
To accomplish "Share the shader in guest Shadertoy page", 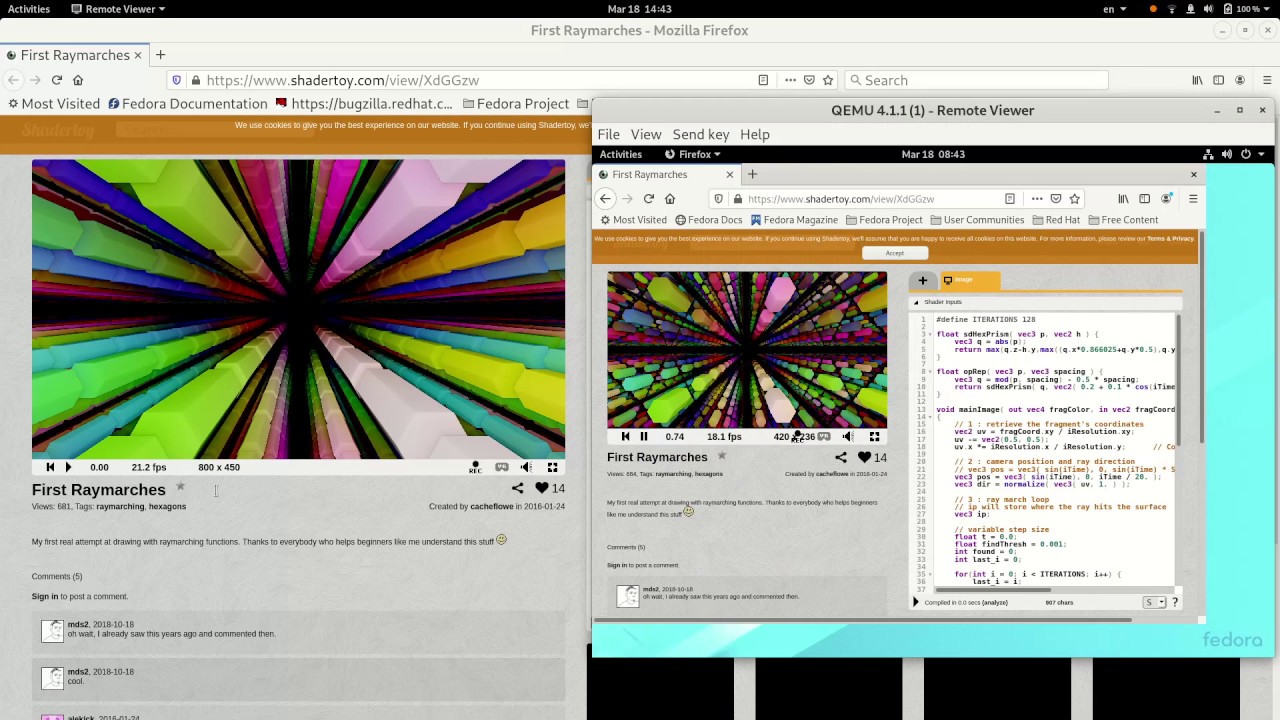I will click(x=841, y=457).
